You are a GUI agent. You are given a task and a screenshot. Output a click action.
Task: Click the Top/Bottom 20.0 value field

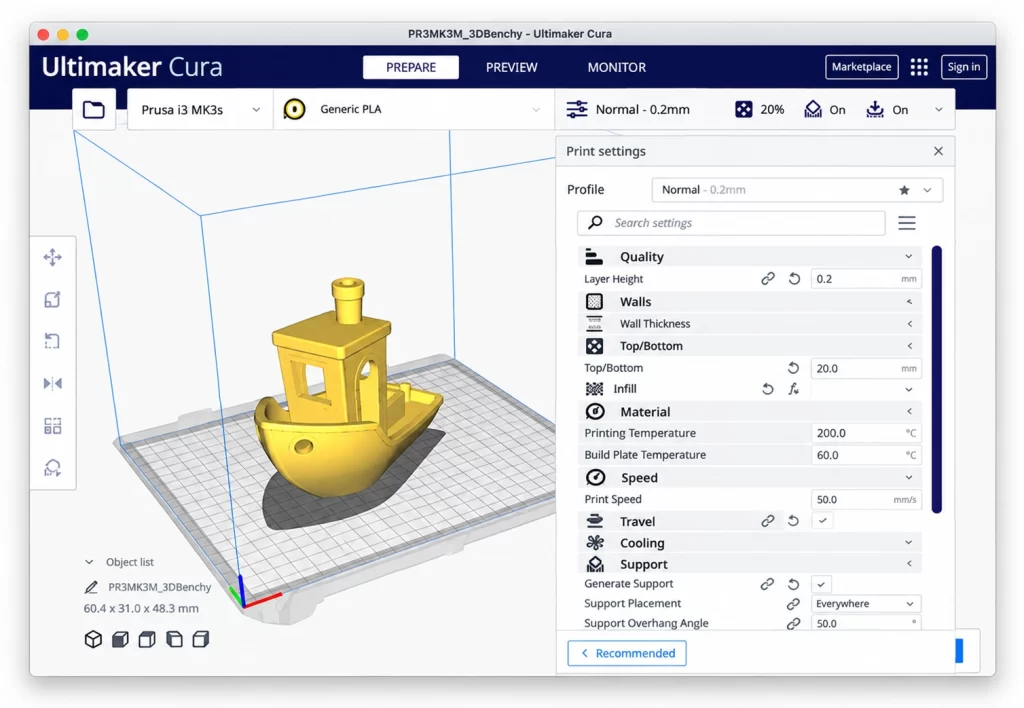point(866,368)
